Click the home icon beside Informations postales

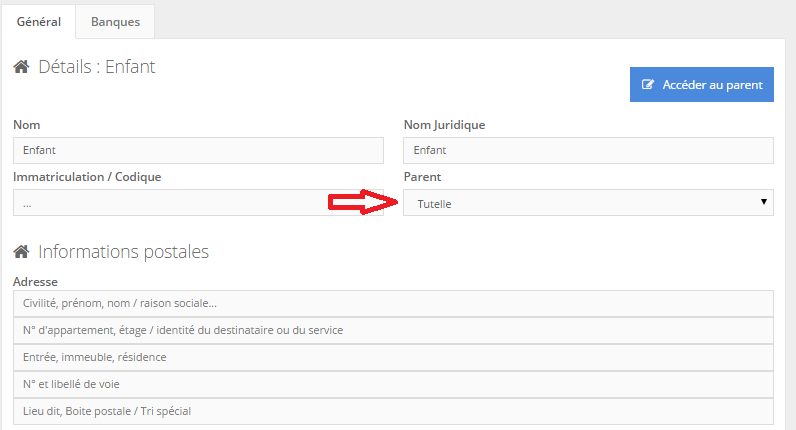click(x=21, y=252)
